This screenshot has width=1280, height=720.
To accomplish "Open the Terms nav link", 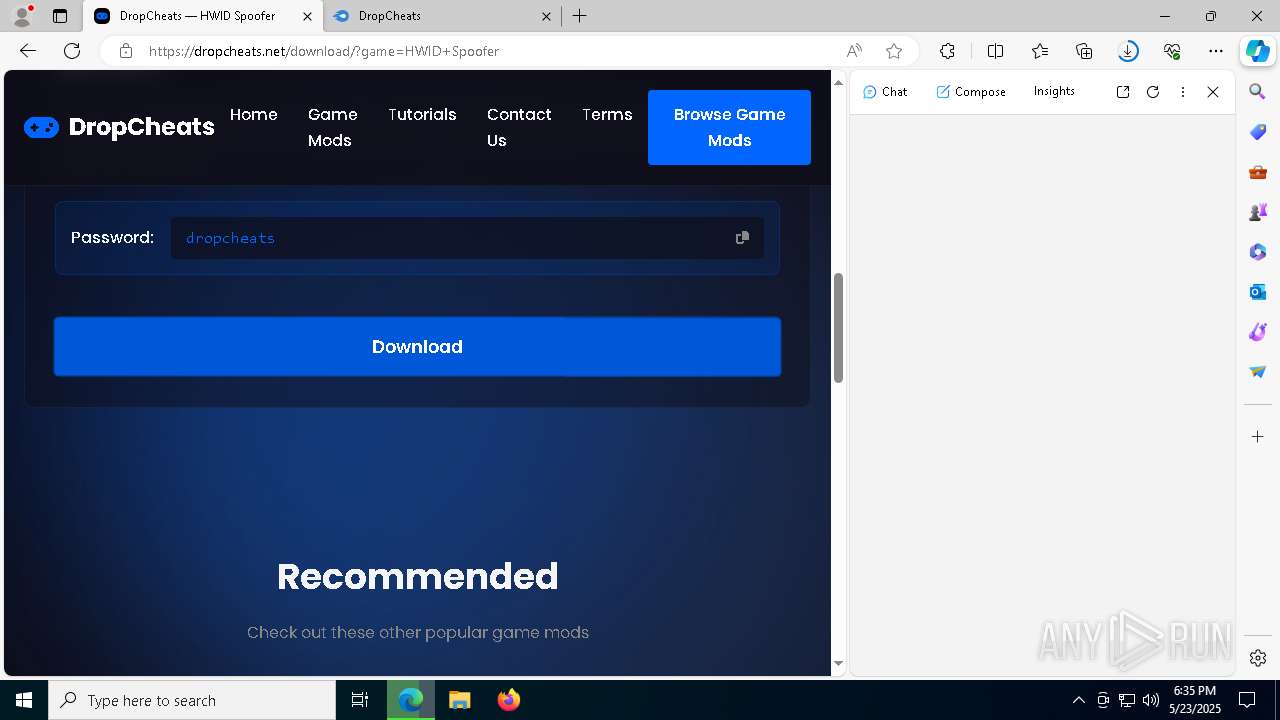I will 607,115.
